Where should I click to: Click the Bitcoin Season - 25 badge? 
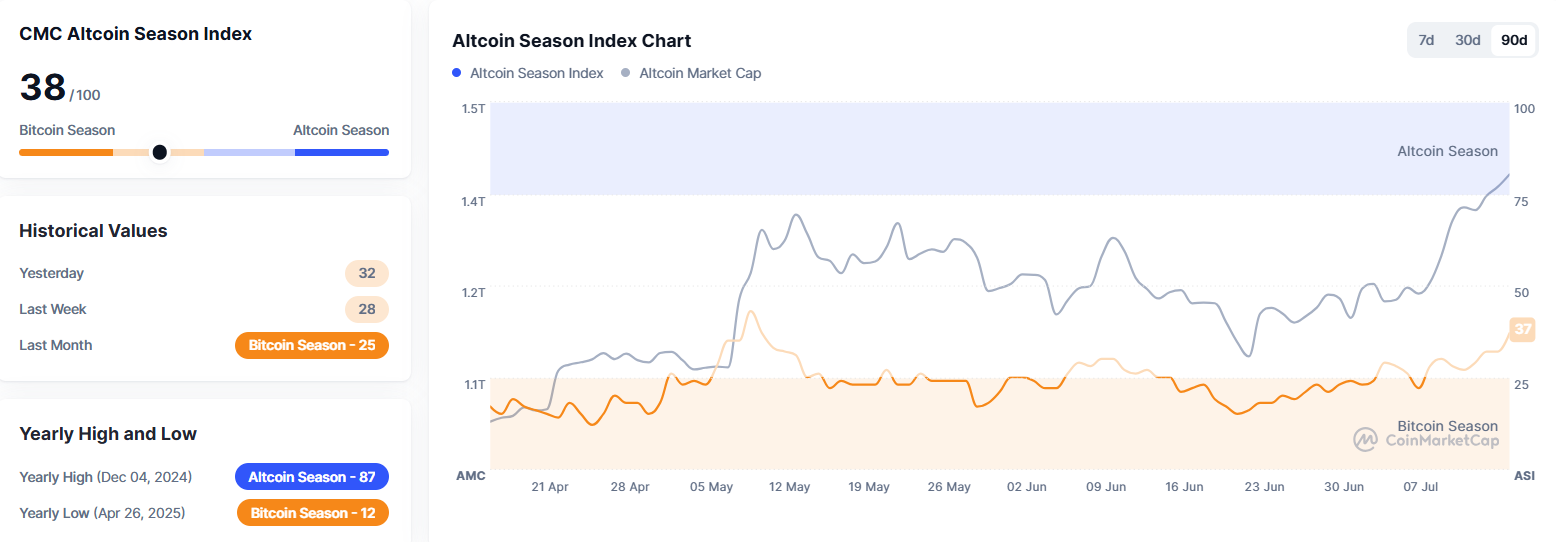tap(311, 345)
